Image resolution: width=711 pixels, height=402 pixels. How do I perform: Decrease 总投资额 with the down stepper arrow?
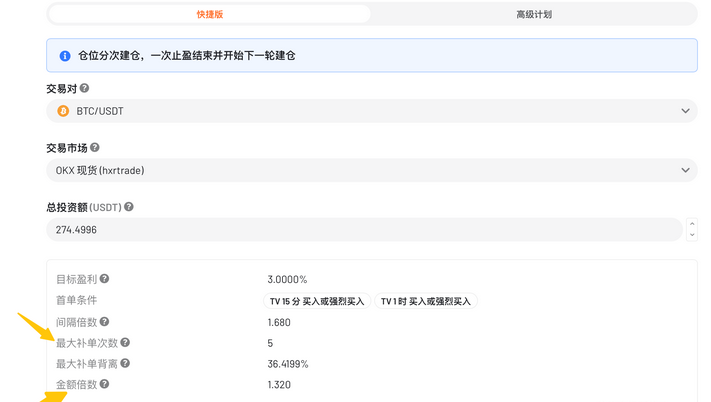coord(692,235)
